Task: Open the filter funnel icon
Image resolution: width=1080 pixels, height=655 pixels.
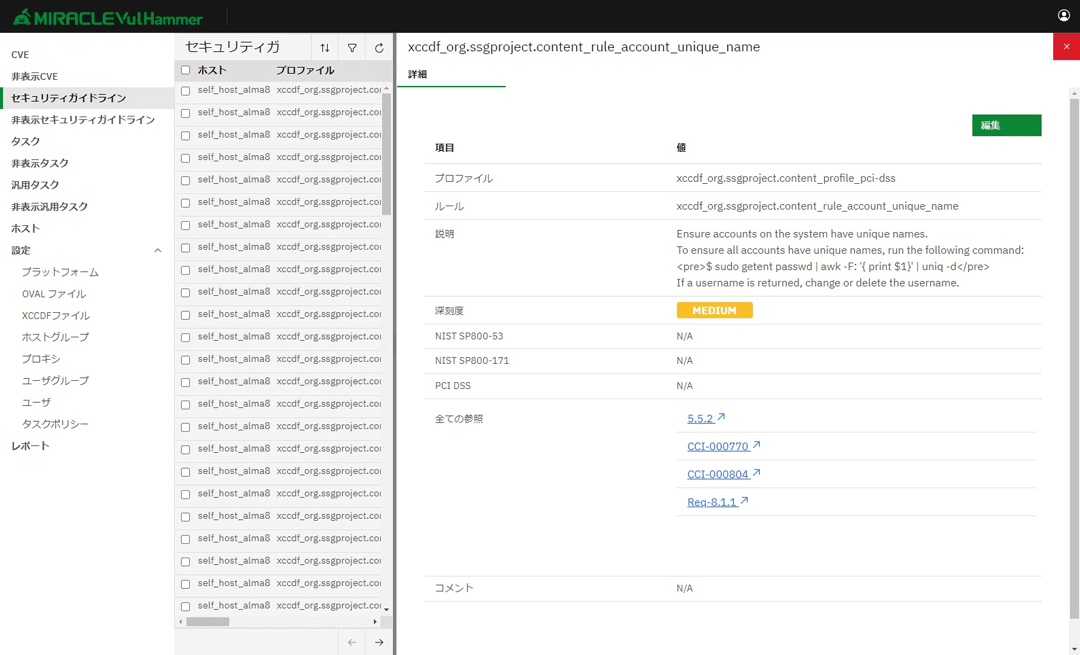Action: 352,48
